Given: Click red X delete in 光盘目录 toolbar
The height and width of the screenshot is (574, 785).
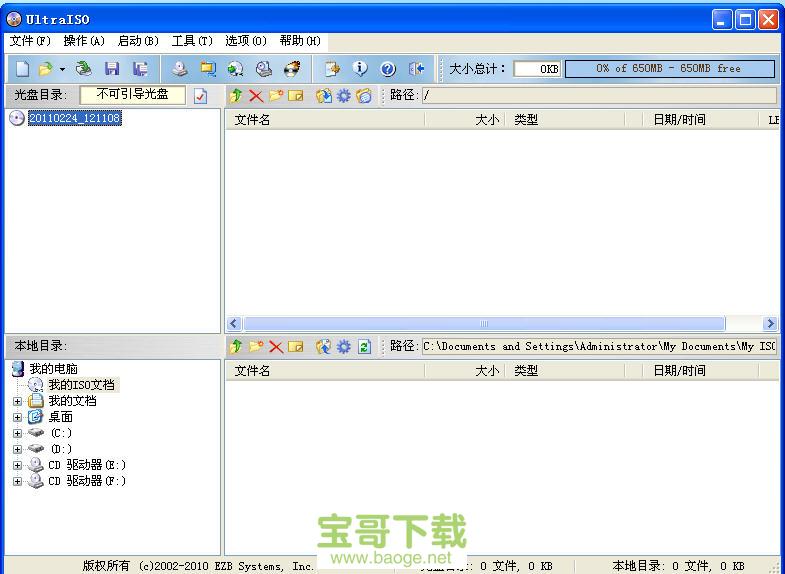Looking at the screenshot, I should (x=256, y=95).
